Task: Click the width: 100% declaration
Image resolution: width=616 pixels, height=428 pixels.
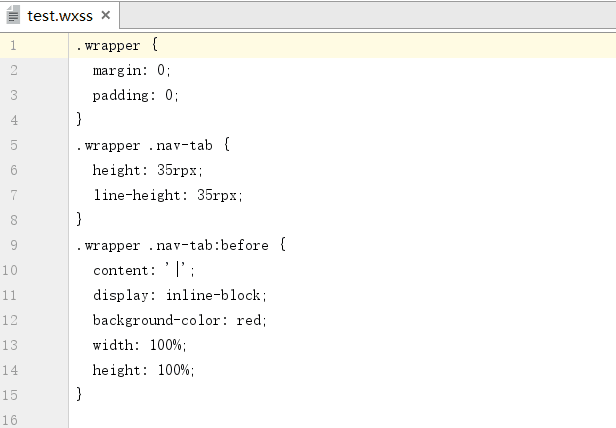Action: click(139, 345)
